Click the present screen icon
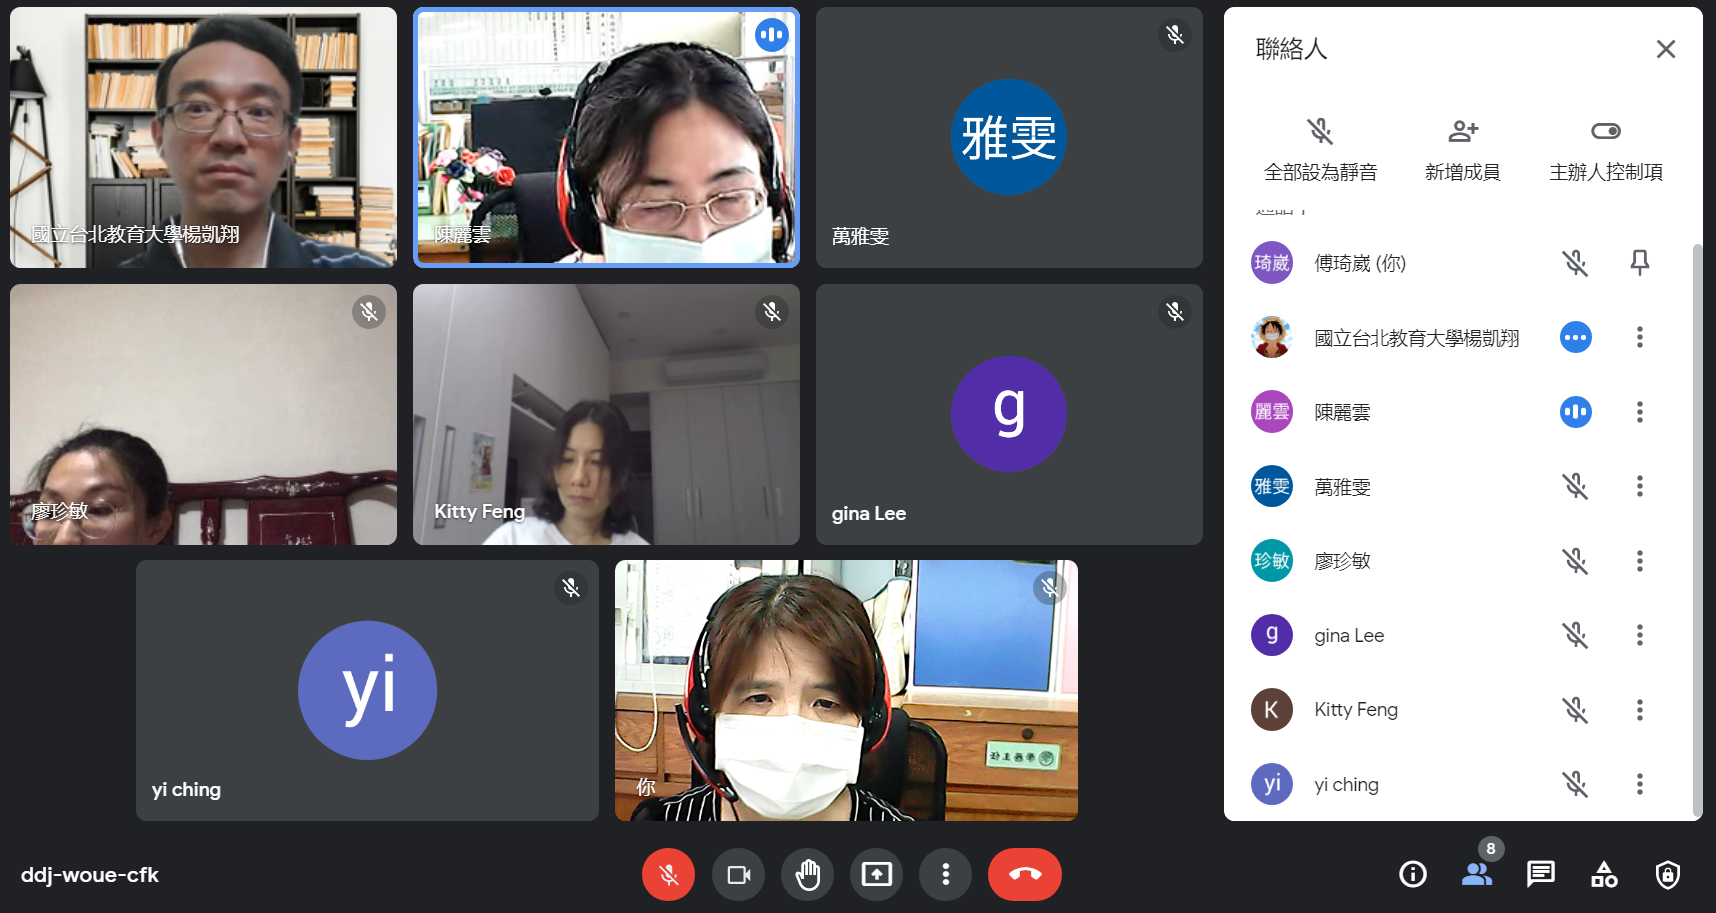 pos(877,875)
